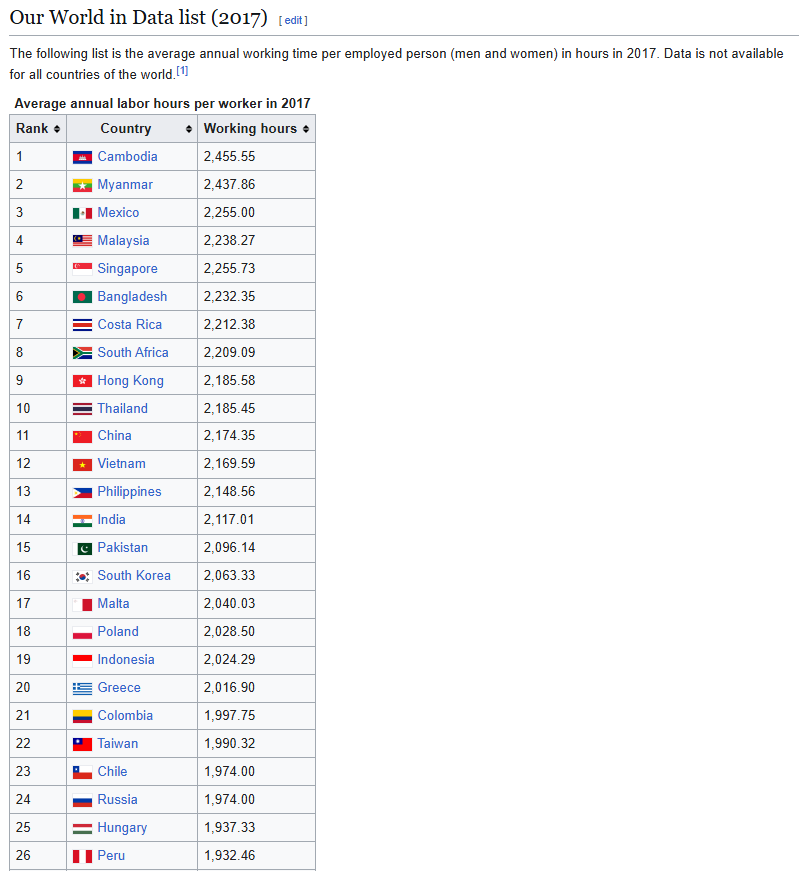Open the Indonesia article link
This screenshot has height=871, width=800.
click(x=126, y=660)
